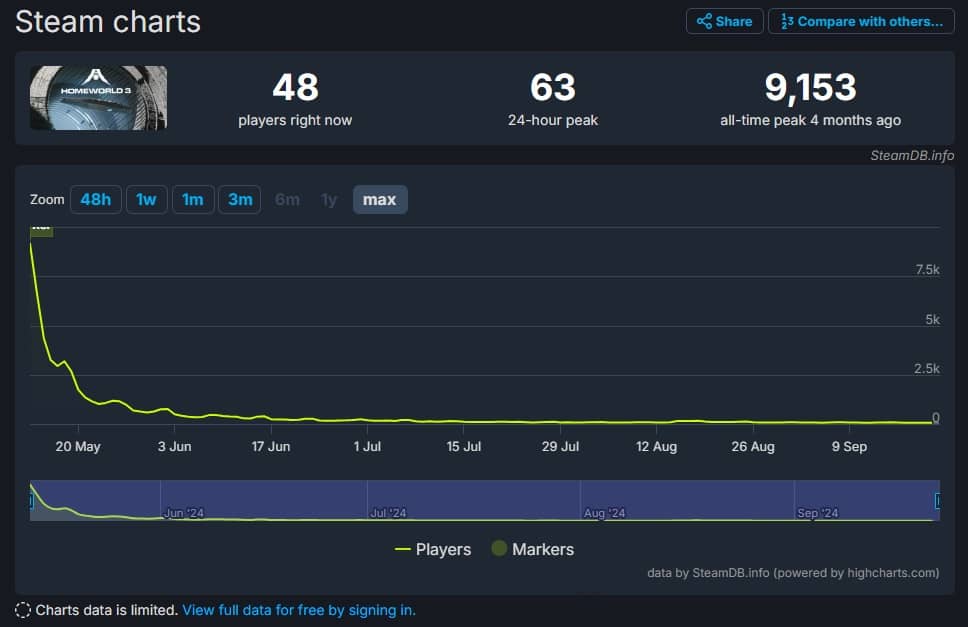Click the 26 Aug axis label
This screenshot has height=627, width=968.
pyautogui.click(x=753, y=446)
